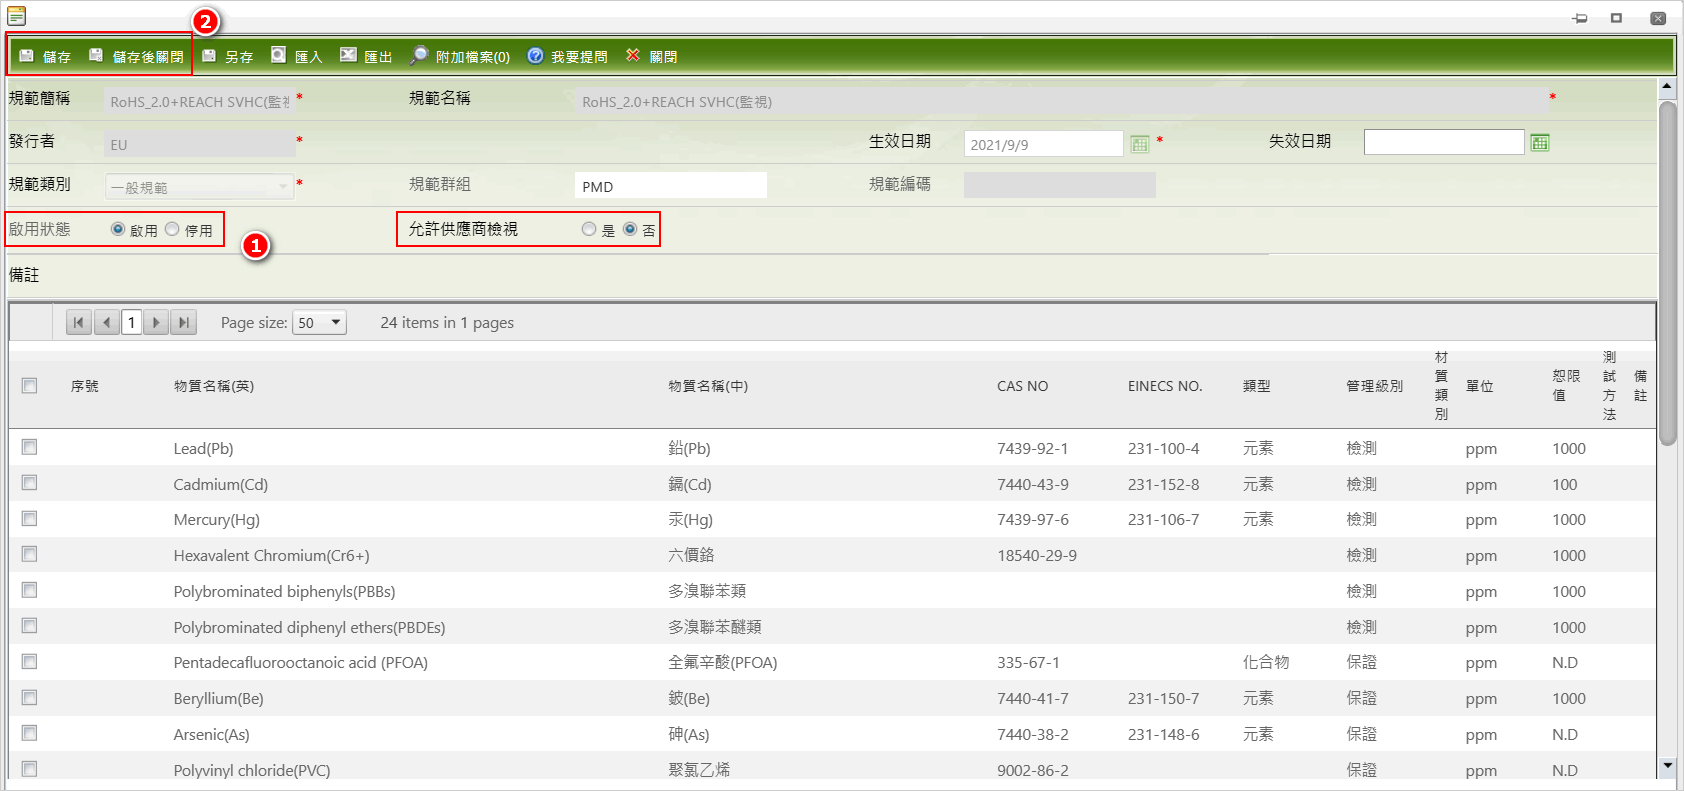Click the 規範群組 PMD field
This screenshot has width=1684, height=791.
click(x=671, y=186)
